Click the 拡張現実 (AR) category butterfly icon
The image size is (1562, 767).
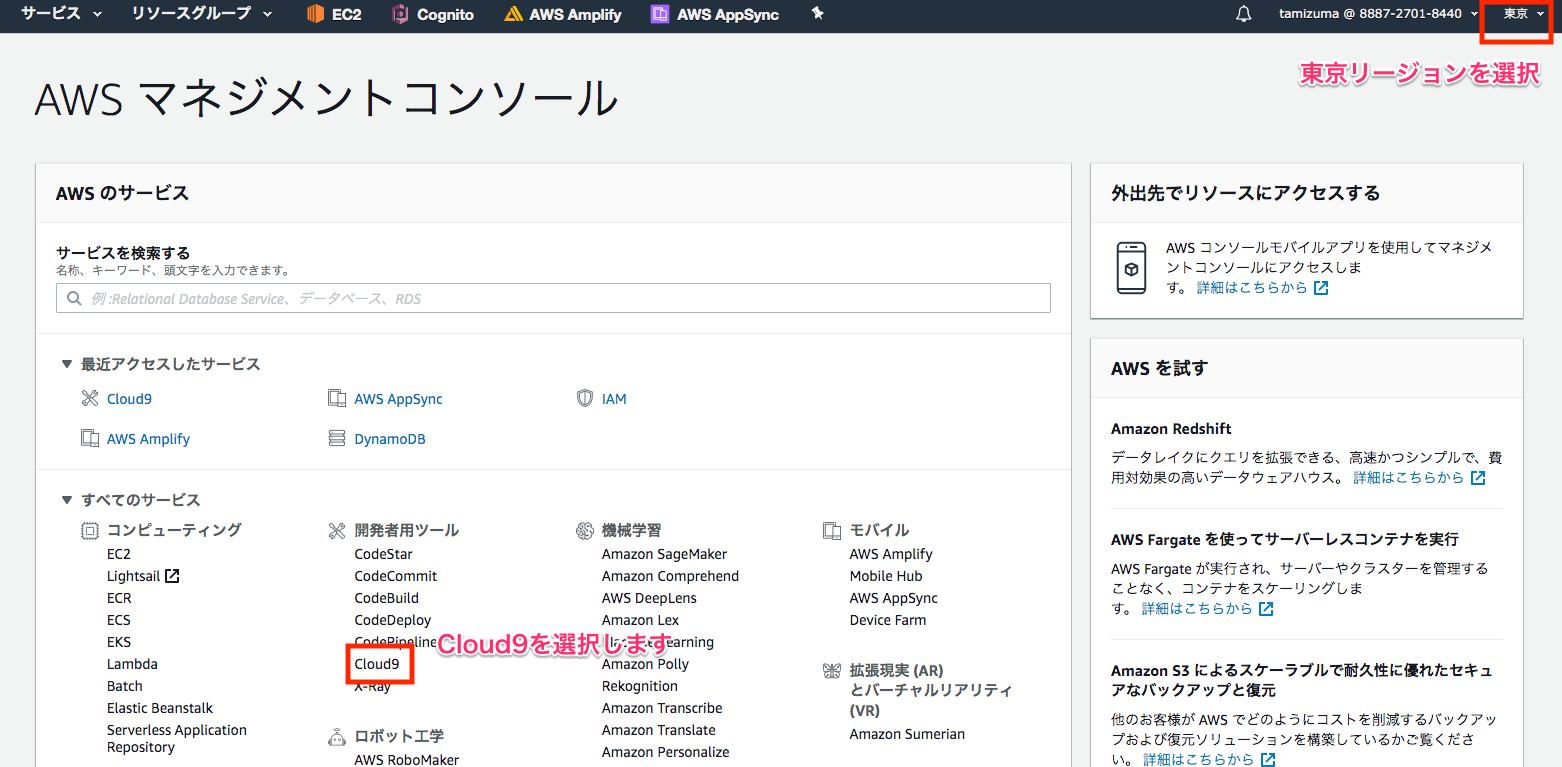[x=832, y=670]
